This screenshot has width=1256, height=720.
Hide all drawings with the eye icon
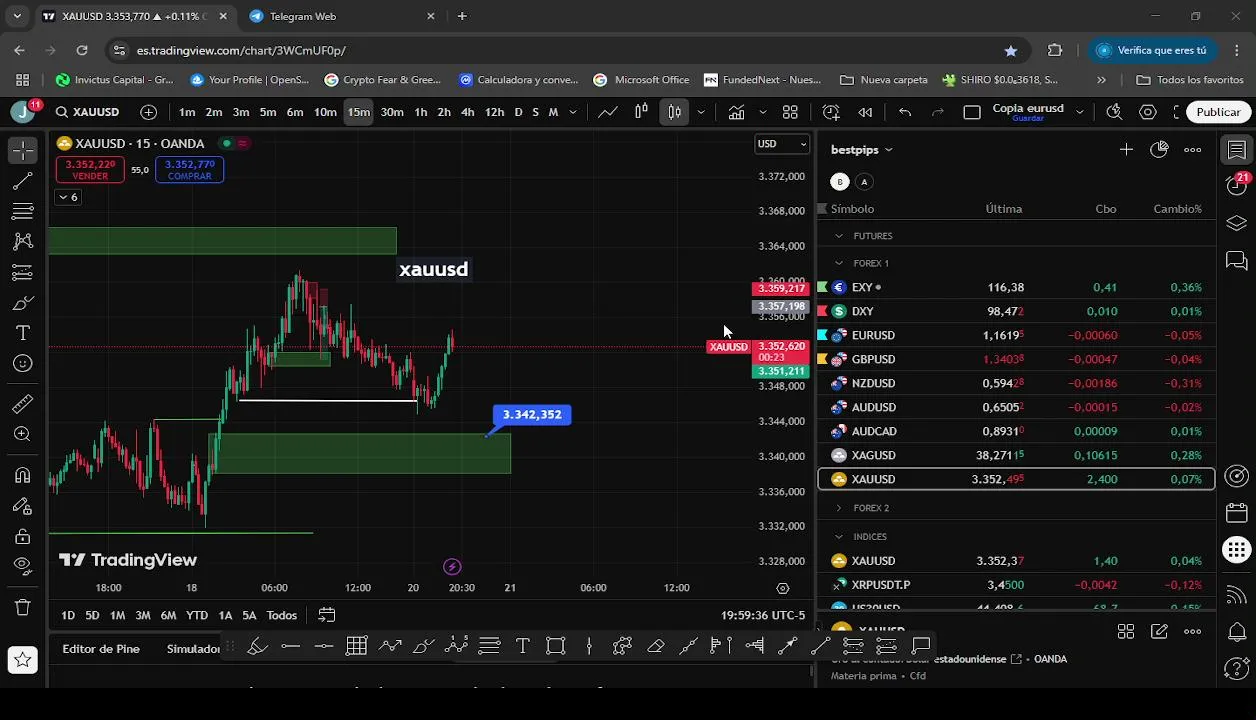point(22,566)
